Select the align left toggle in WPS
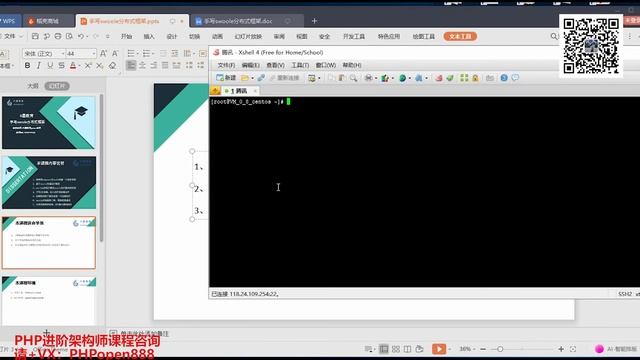The image size is (640, 360). coord(131,65)
